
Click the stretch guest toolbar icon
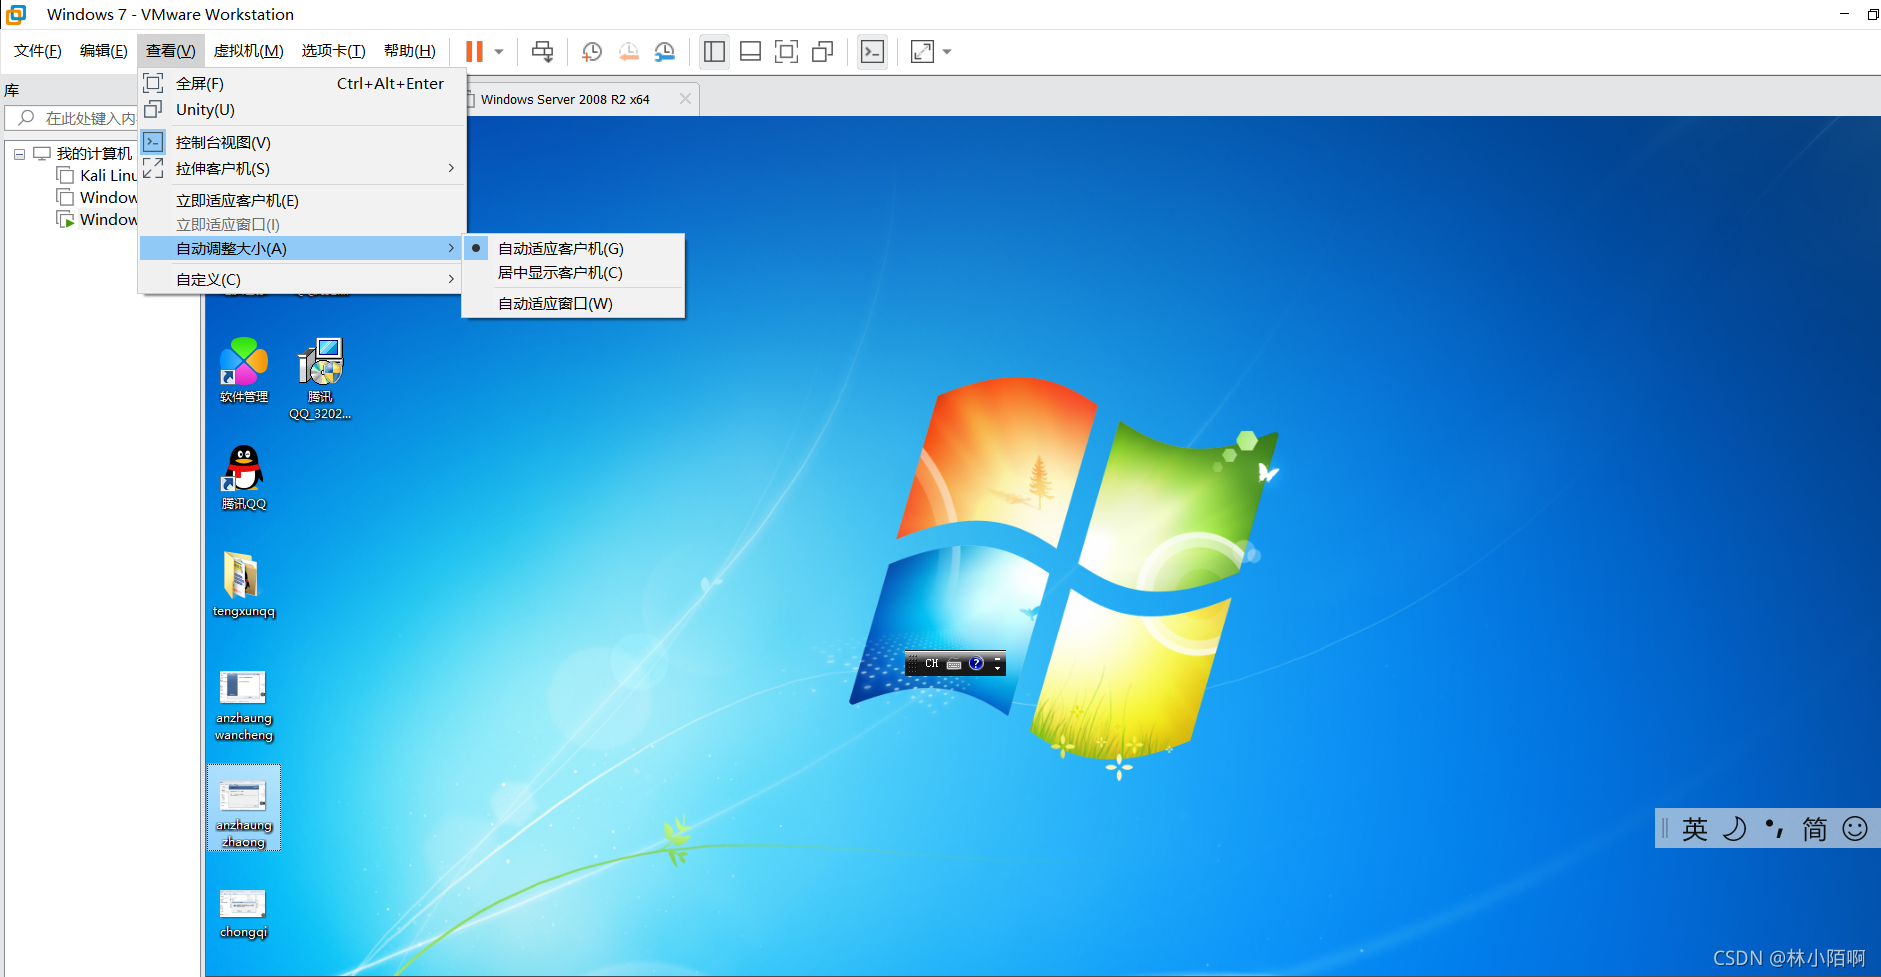922,51
